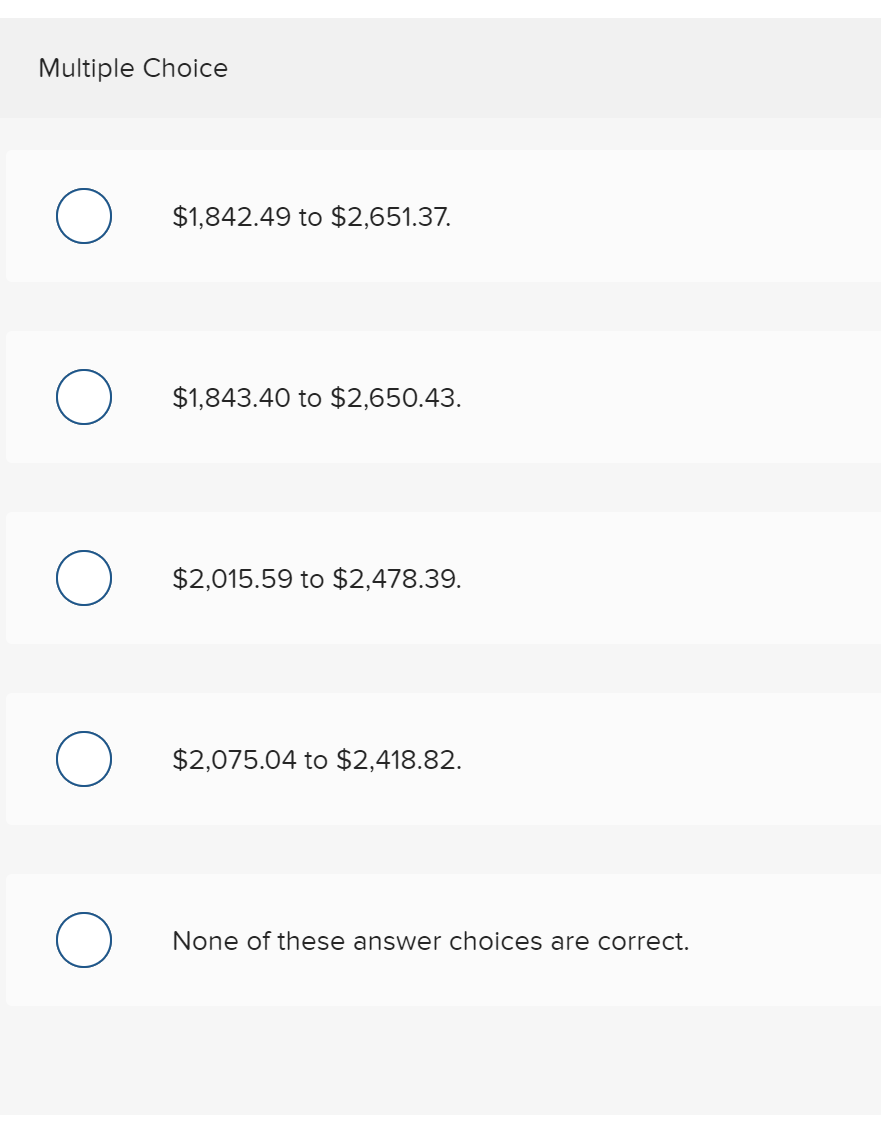Viewport: 881px width, 1132px height.
Task: Click the first answer option card
Action: [x=440, y=216]
